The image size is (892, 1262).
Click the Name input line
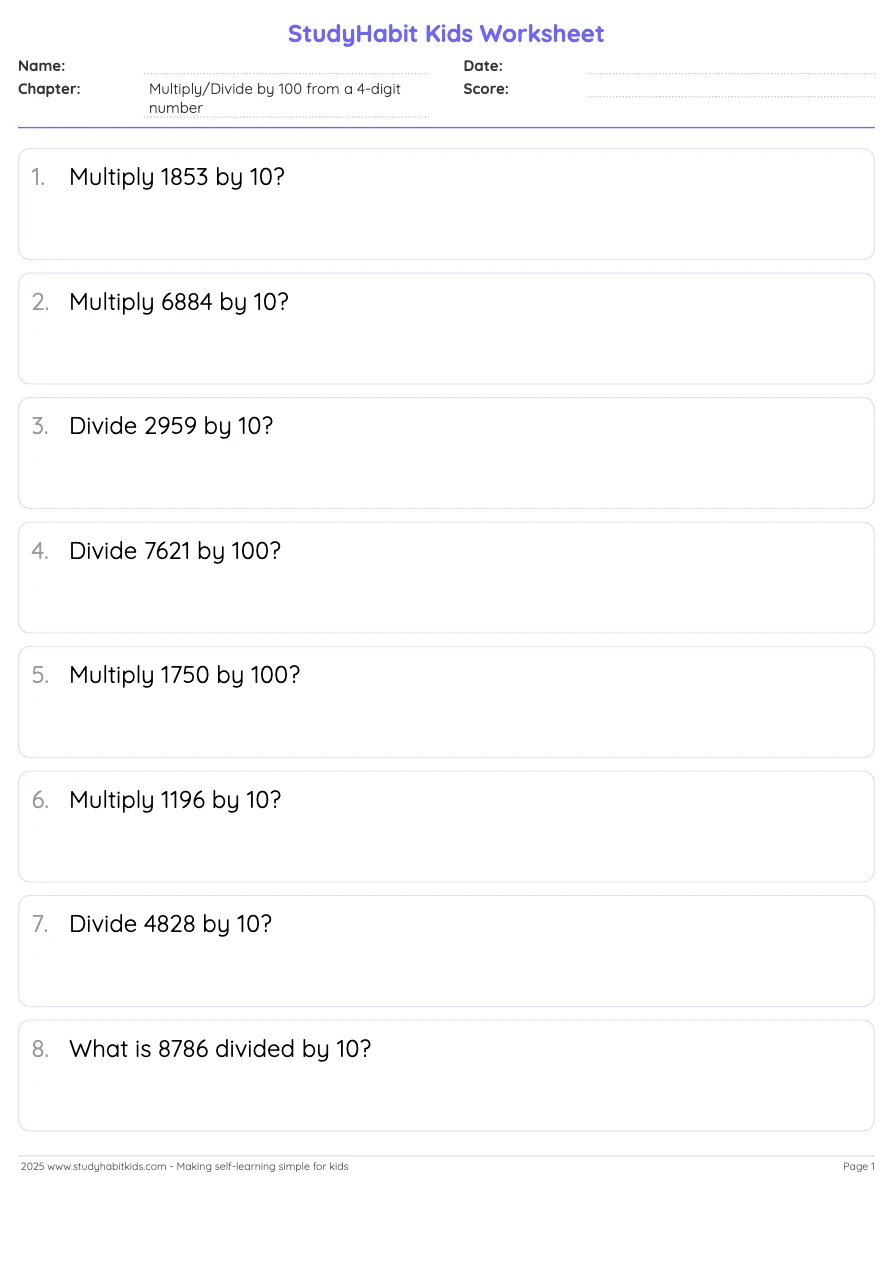tap(286, 67)
